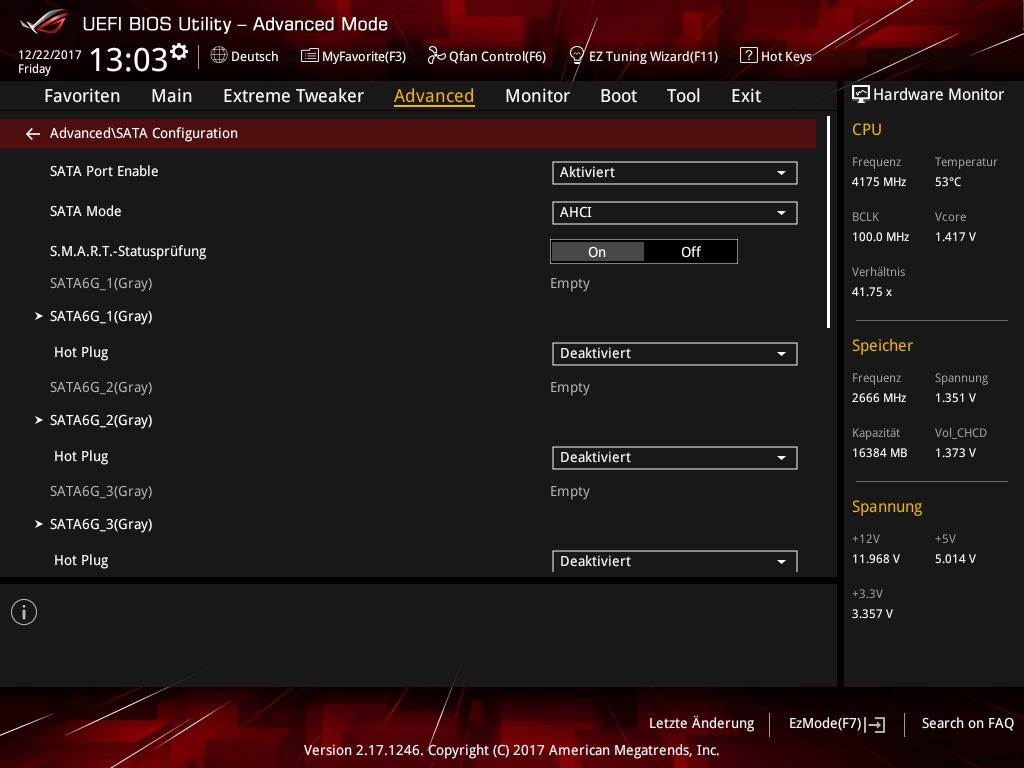1024x768 pixels.
Task: Switch to the Main tab
Action: [x=172, y=96]
